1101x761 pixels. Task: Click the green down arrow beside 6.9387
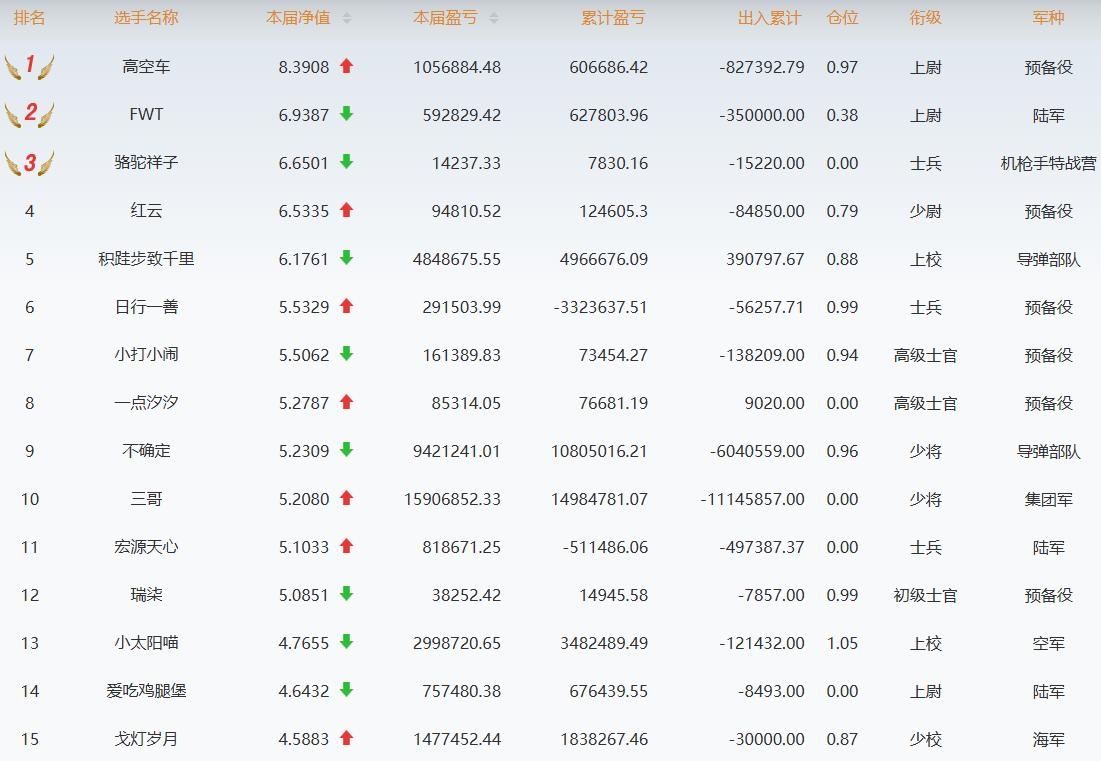[x=346, y=114]
